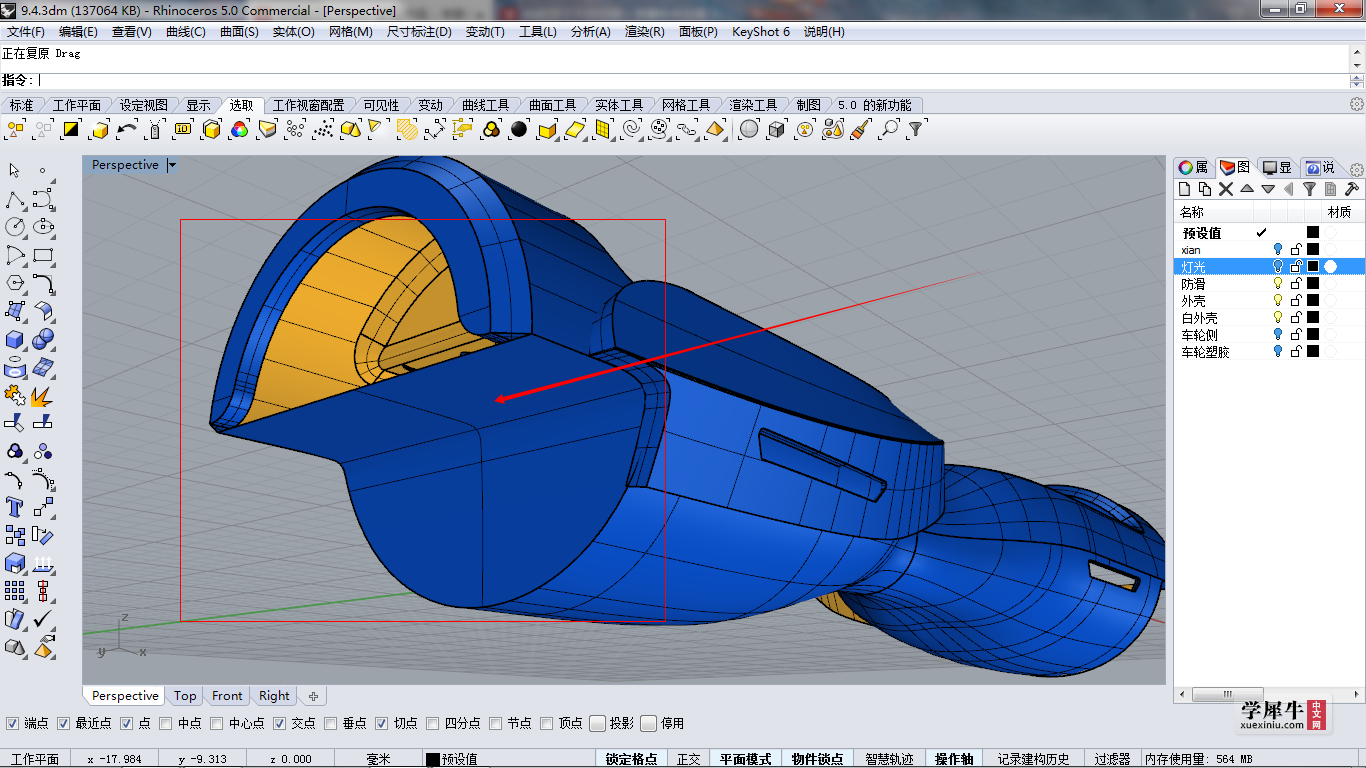Click the checkmark analysis tool icon
This screenshot has width=1366, height=768.
[x=43, y=619]
